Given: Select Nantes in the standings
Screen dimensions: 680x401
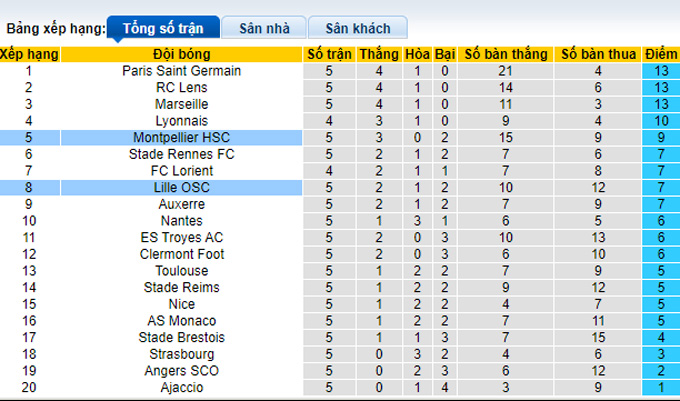Looking at the screenshot, I should coord(182,220).
